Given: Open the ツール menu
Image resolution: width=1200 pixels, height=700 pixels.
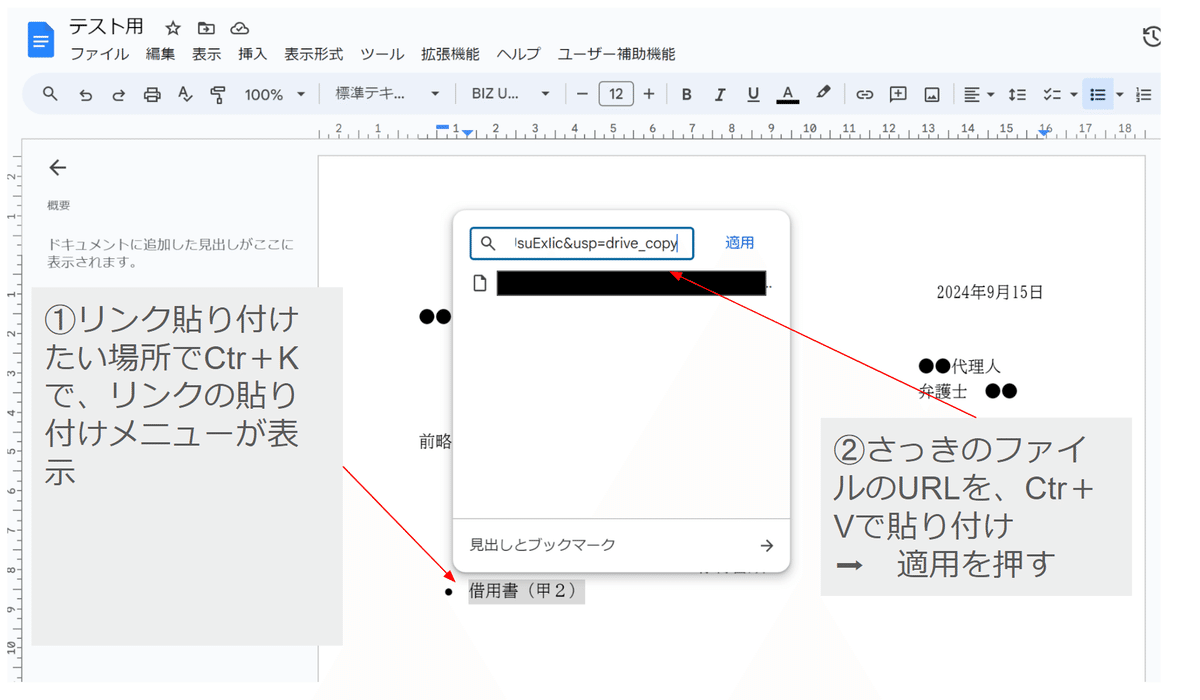Looking at the screenshot, I should click(382, 54).
